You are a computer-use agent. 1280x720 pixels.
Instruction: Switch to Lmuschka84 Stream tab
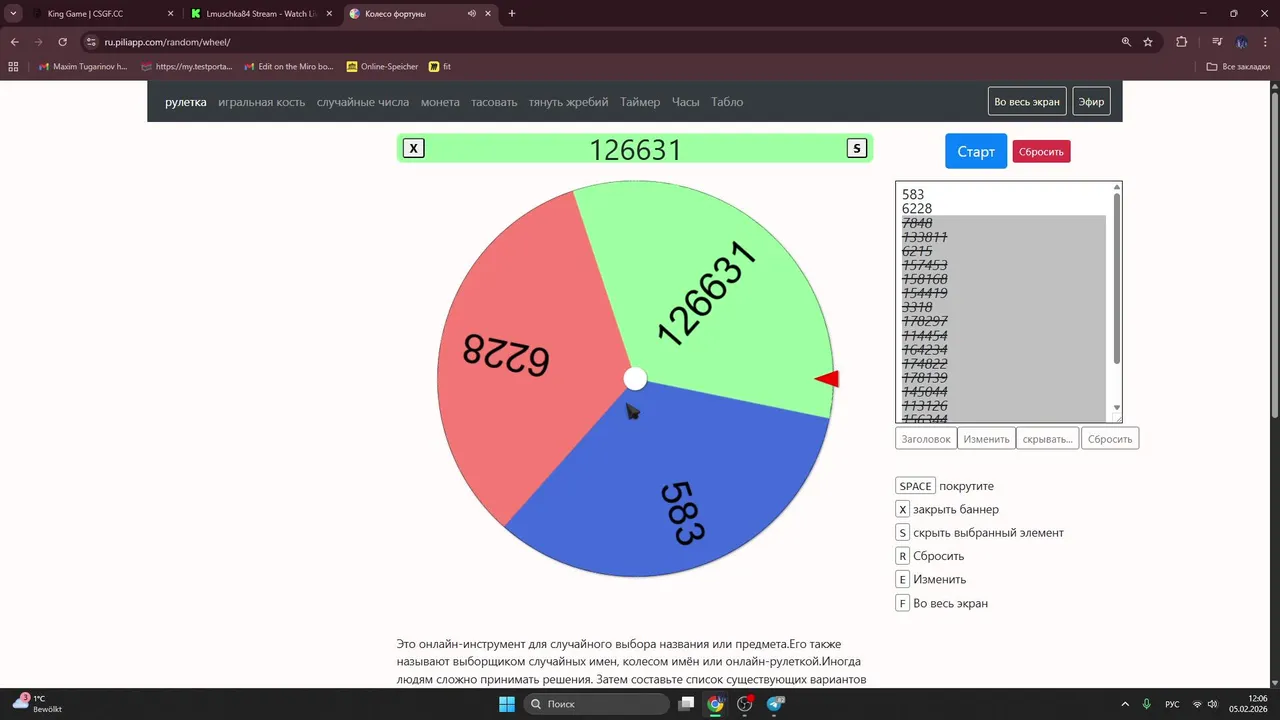tap(260, 14)
